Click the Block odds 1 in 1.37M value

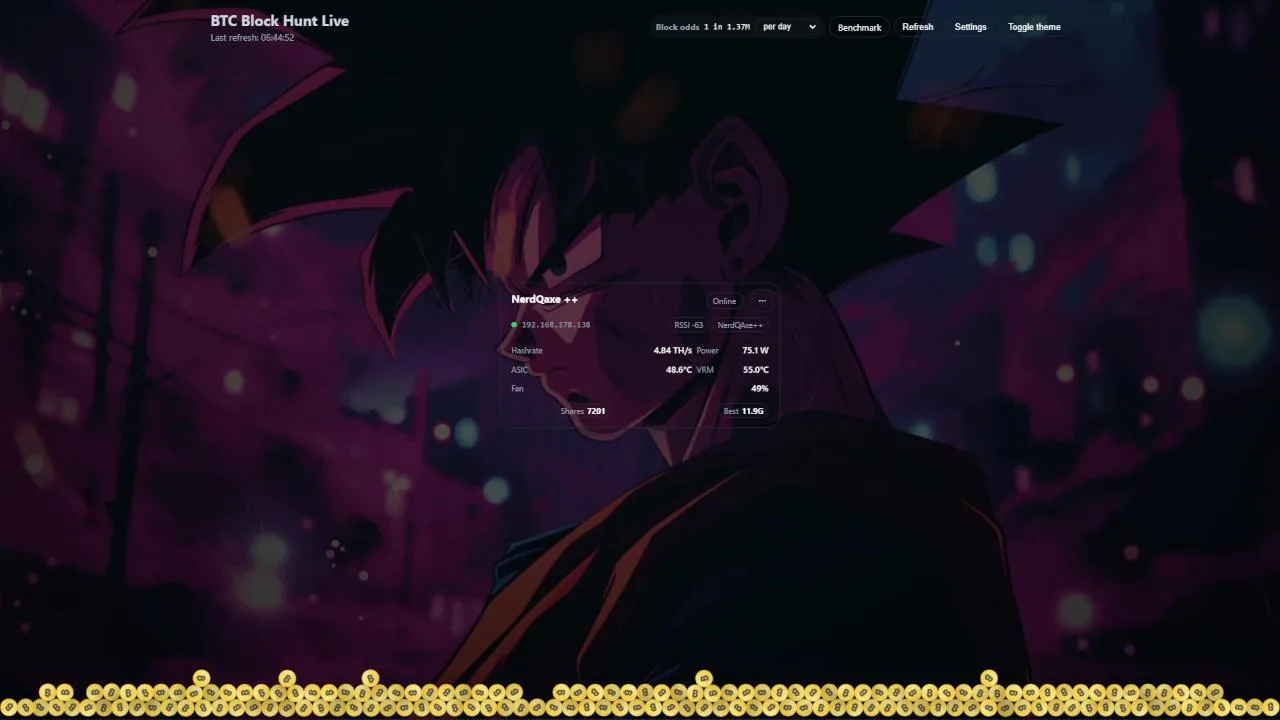(727, 27)
